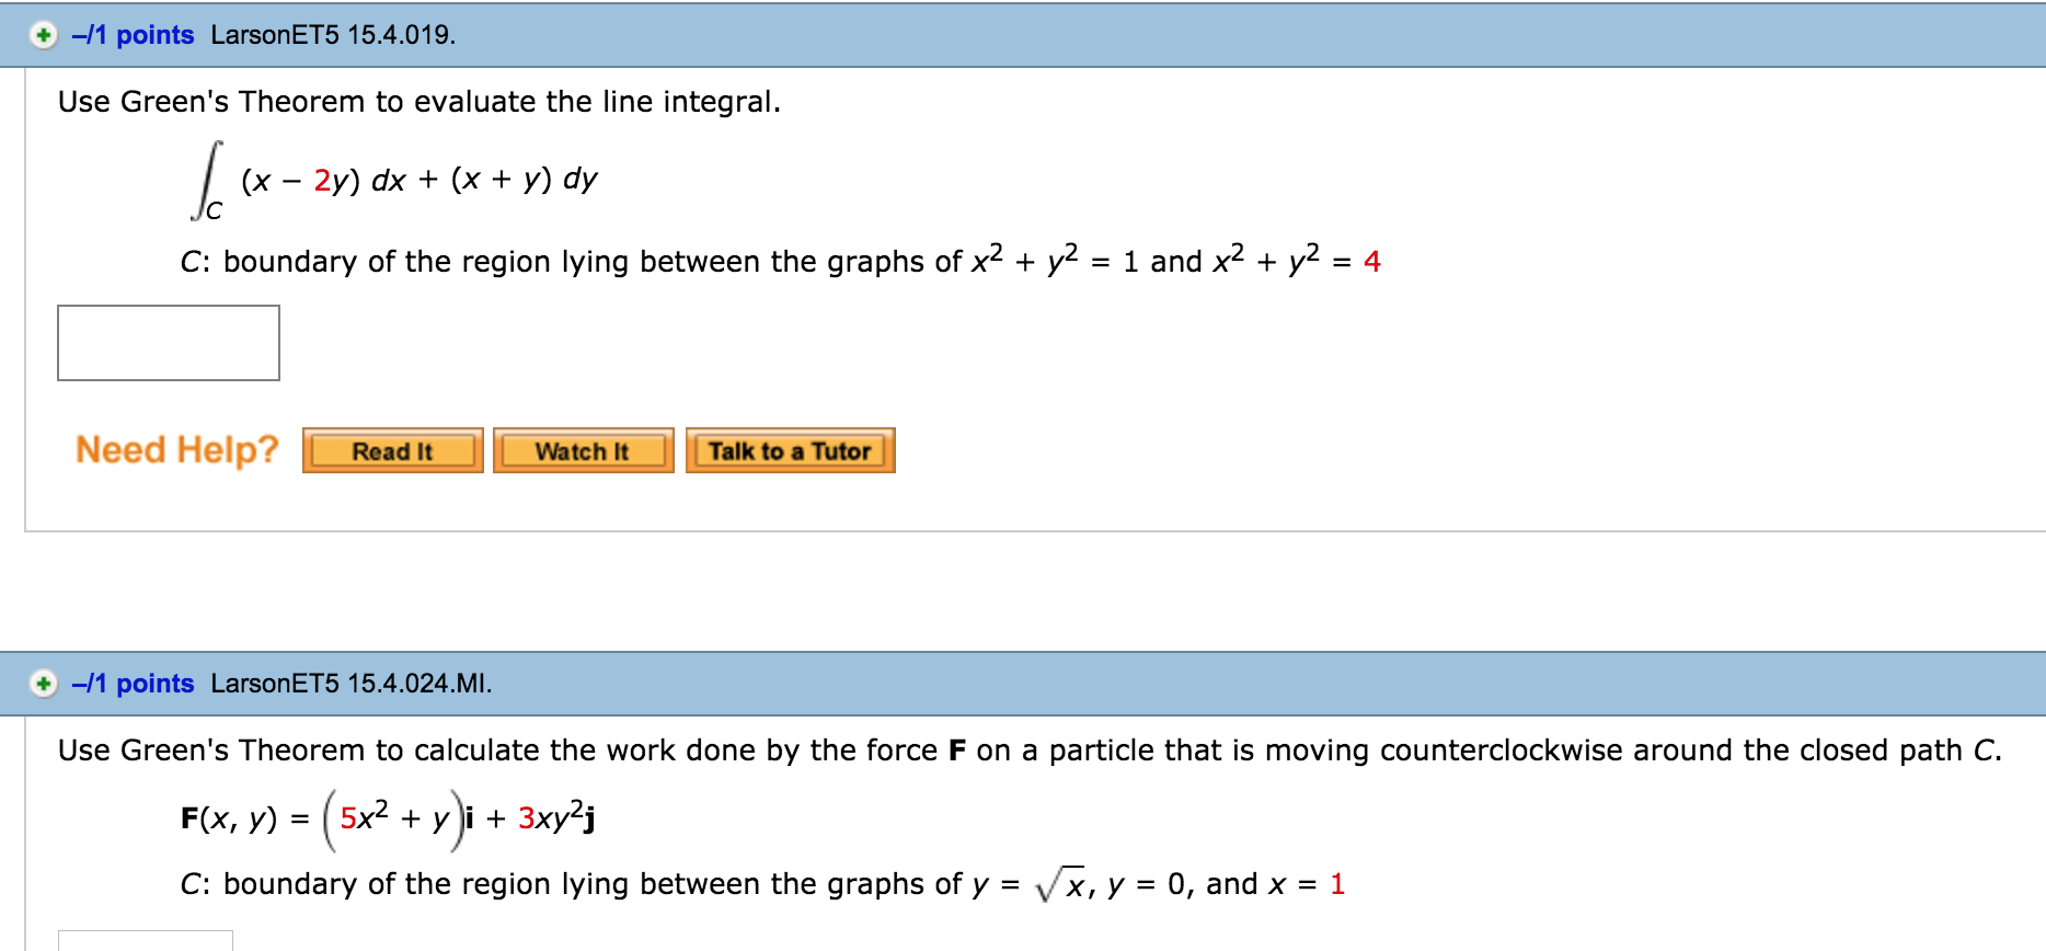
Task: Open the Read It resource
Action: pos(392,451)
